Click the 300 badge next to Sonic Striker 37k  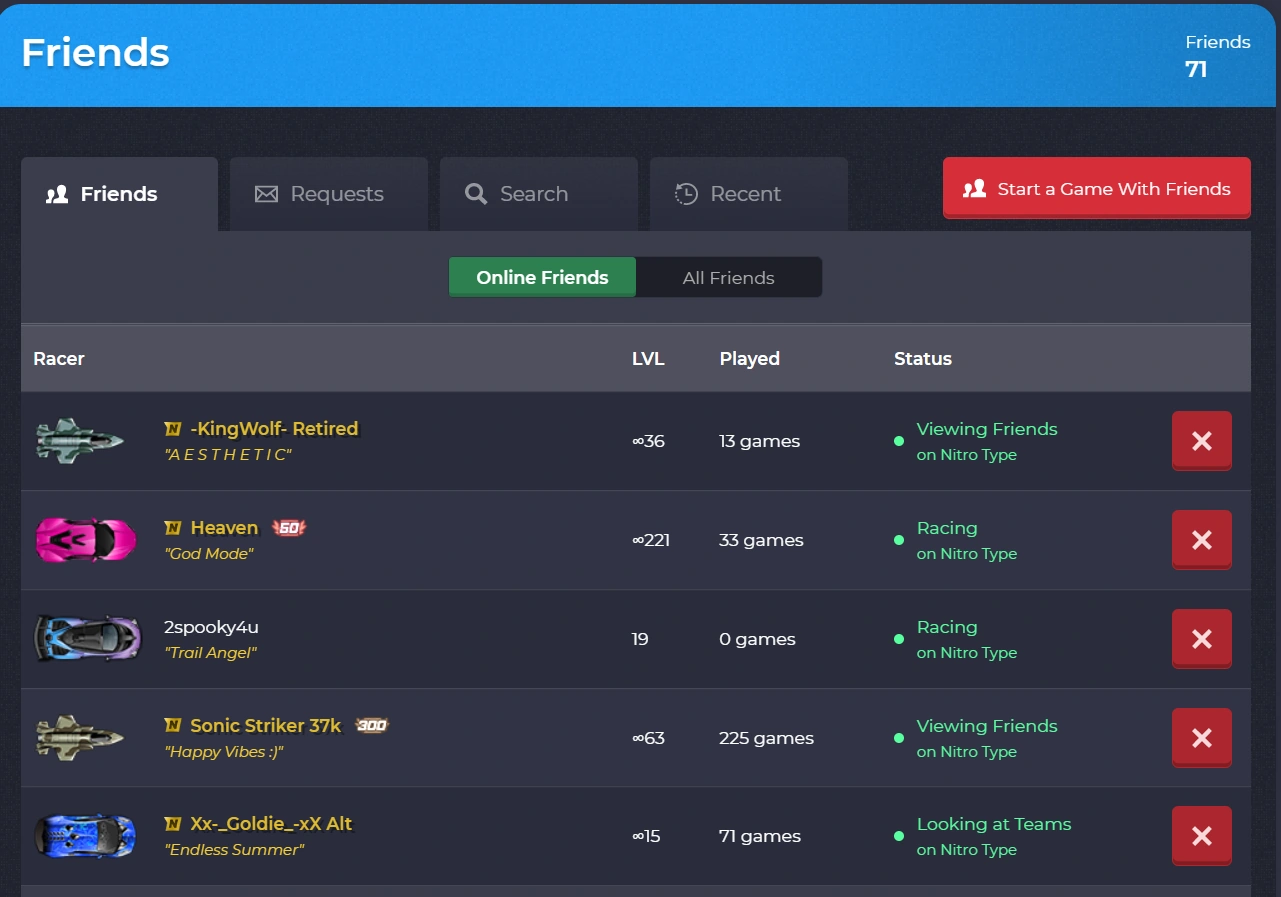pyautogui.click(x=372, y=726)
